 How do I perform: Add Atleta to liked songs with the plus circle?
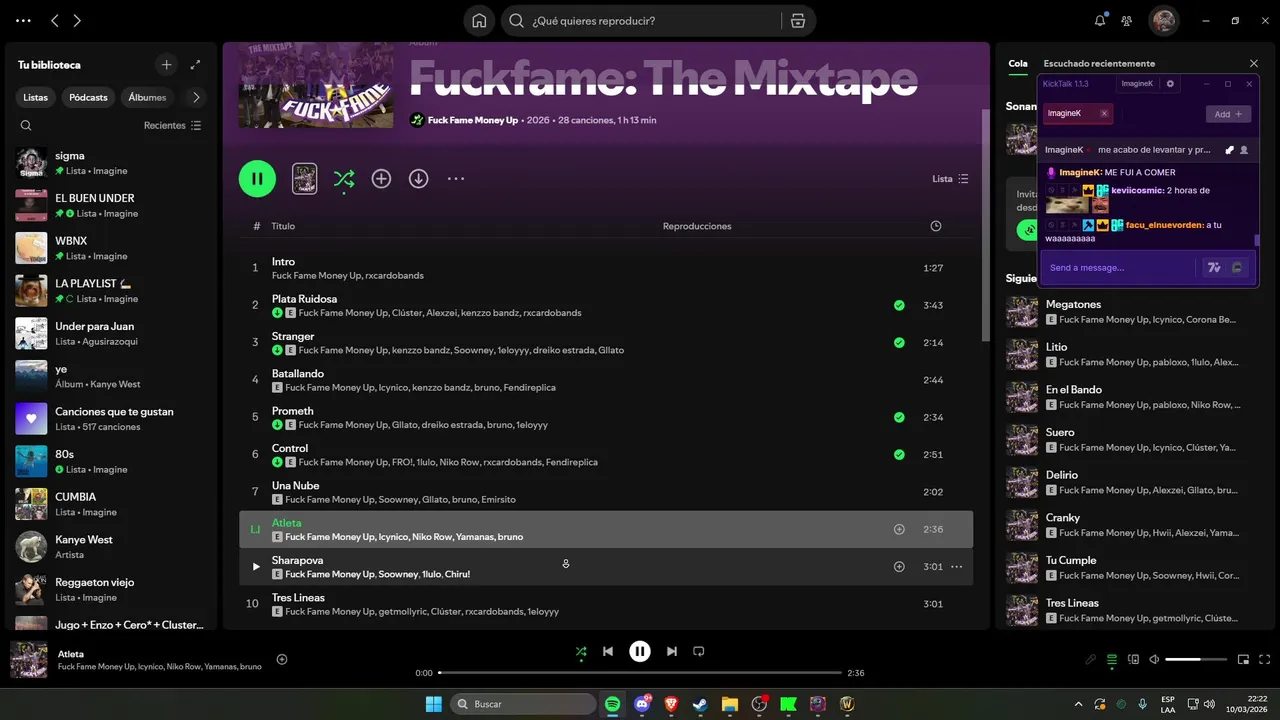coord(899,529)
